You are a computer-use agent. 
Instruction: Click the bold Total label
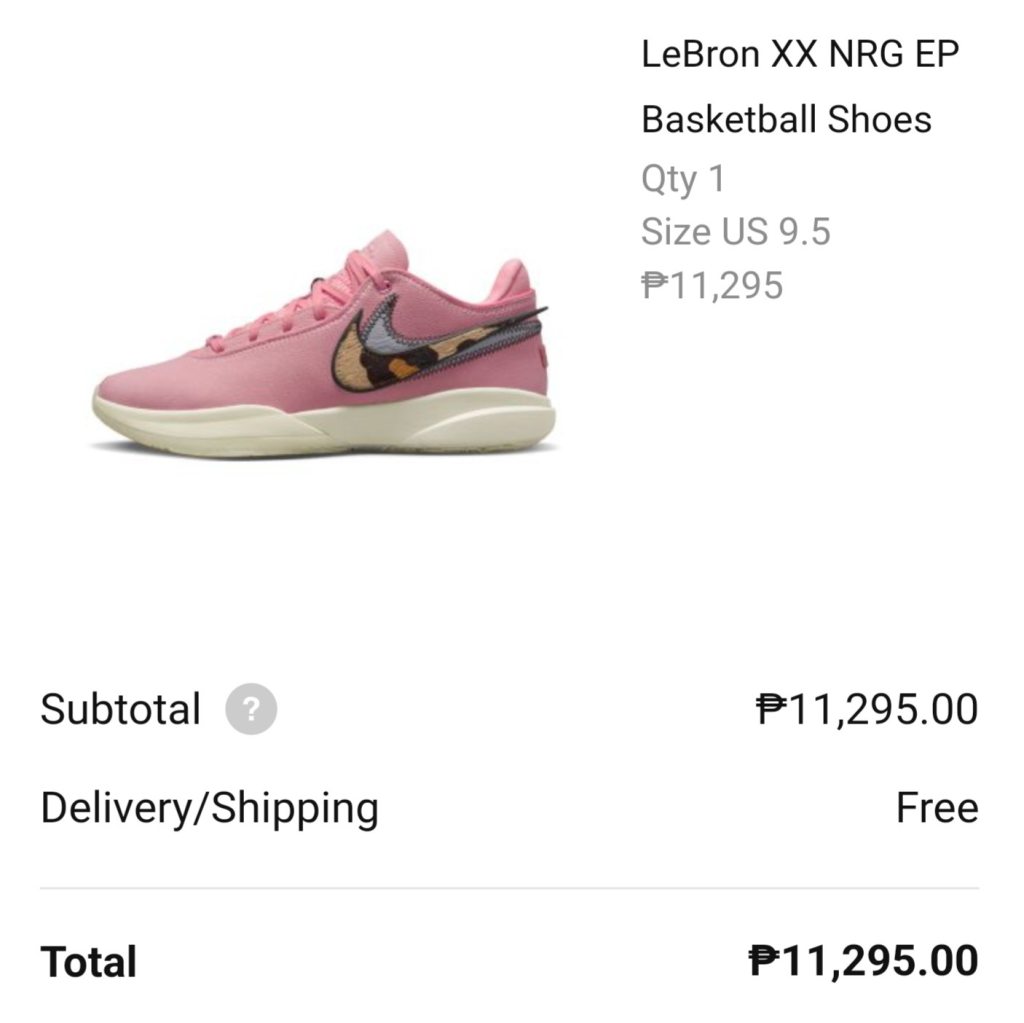click(89, 962)
